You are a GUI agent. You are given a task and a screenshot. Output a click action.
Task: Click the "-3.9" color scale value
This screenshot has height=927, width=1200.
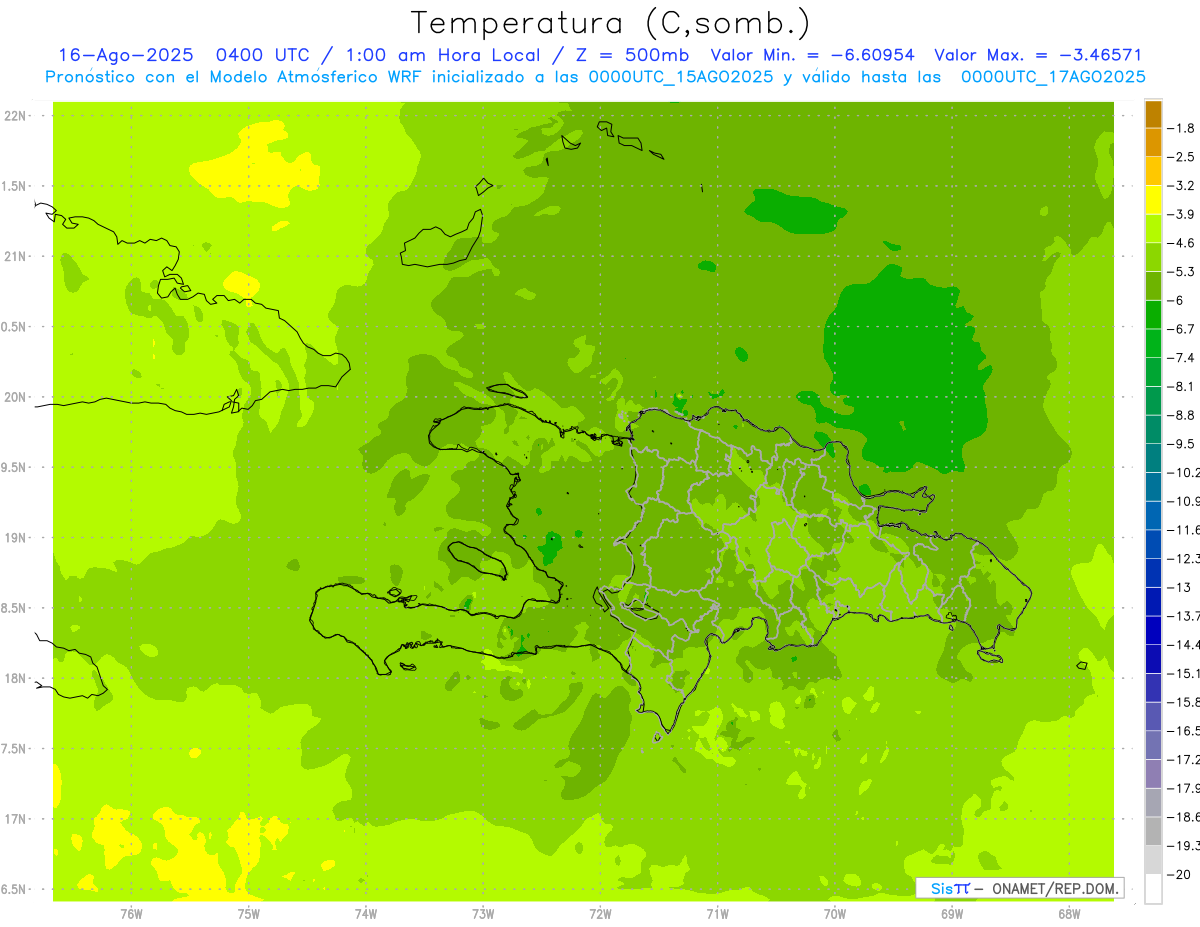[1182, 214]
